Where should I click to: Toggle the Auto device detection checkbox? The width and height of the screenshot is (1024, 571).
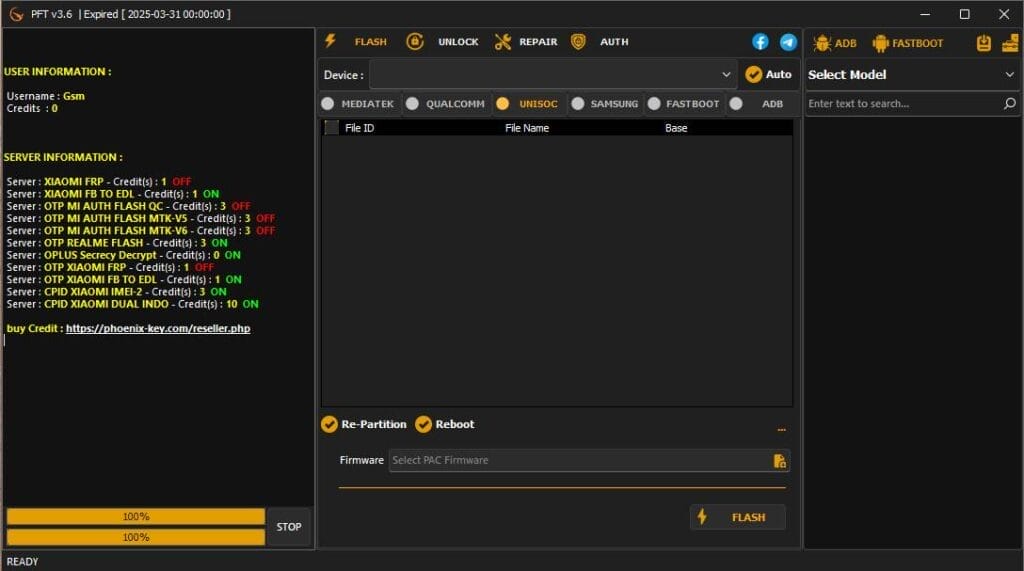coord(768,74)
